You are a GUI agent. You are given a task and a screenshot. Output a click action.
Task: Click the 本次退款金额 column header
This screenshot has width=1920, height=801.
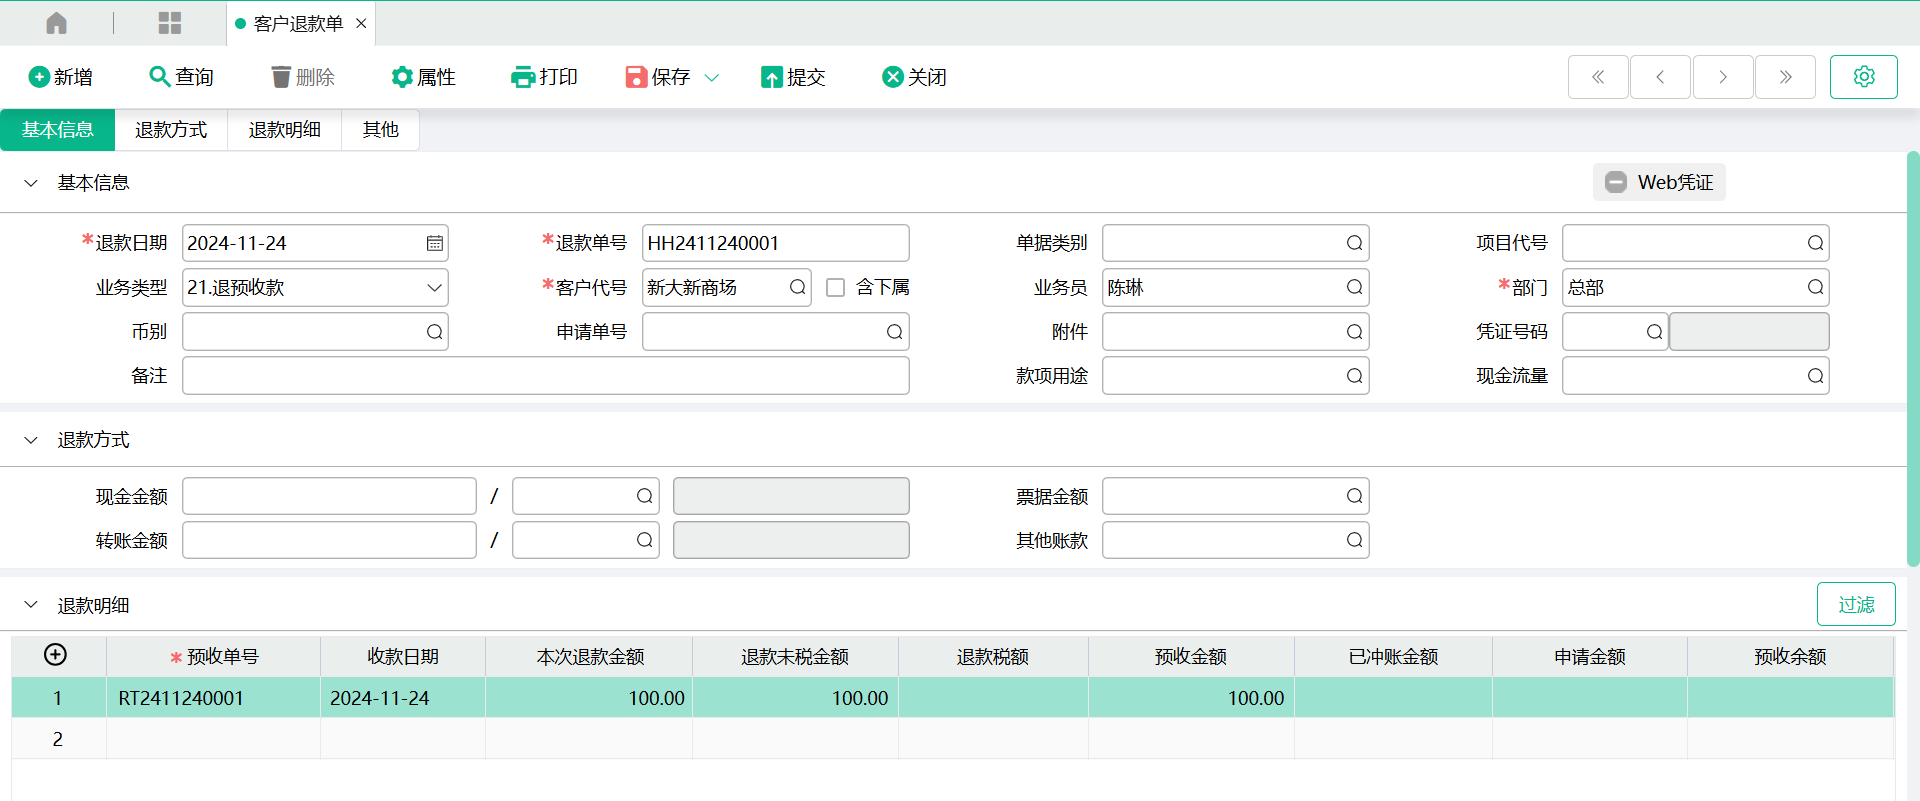[589, 657]
